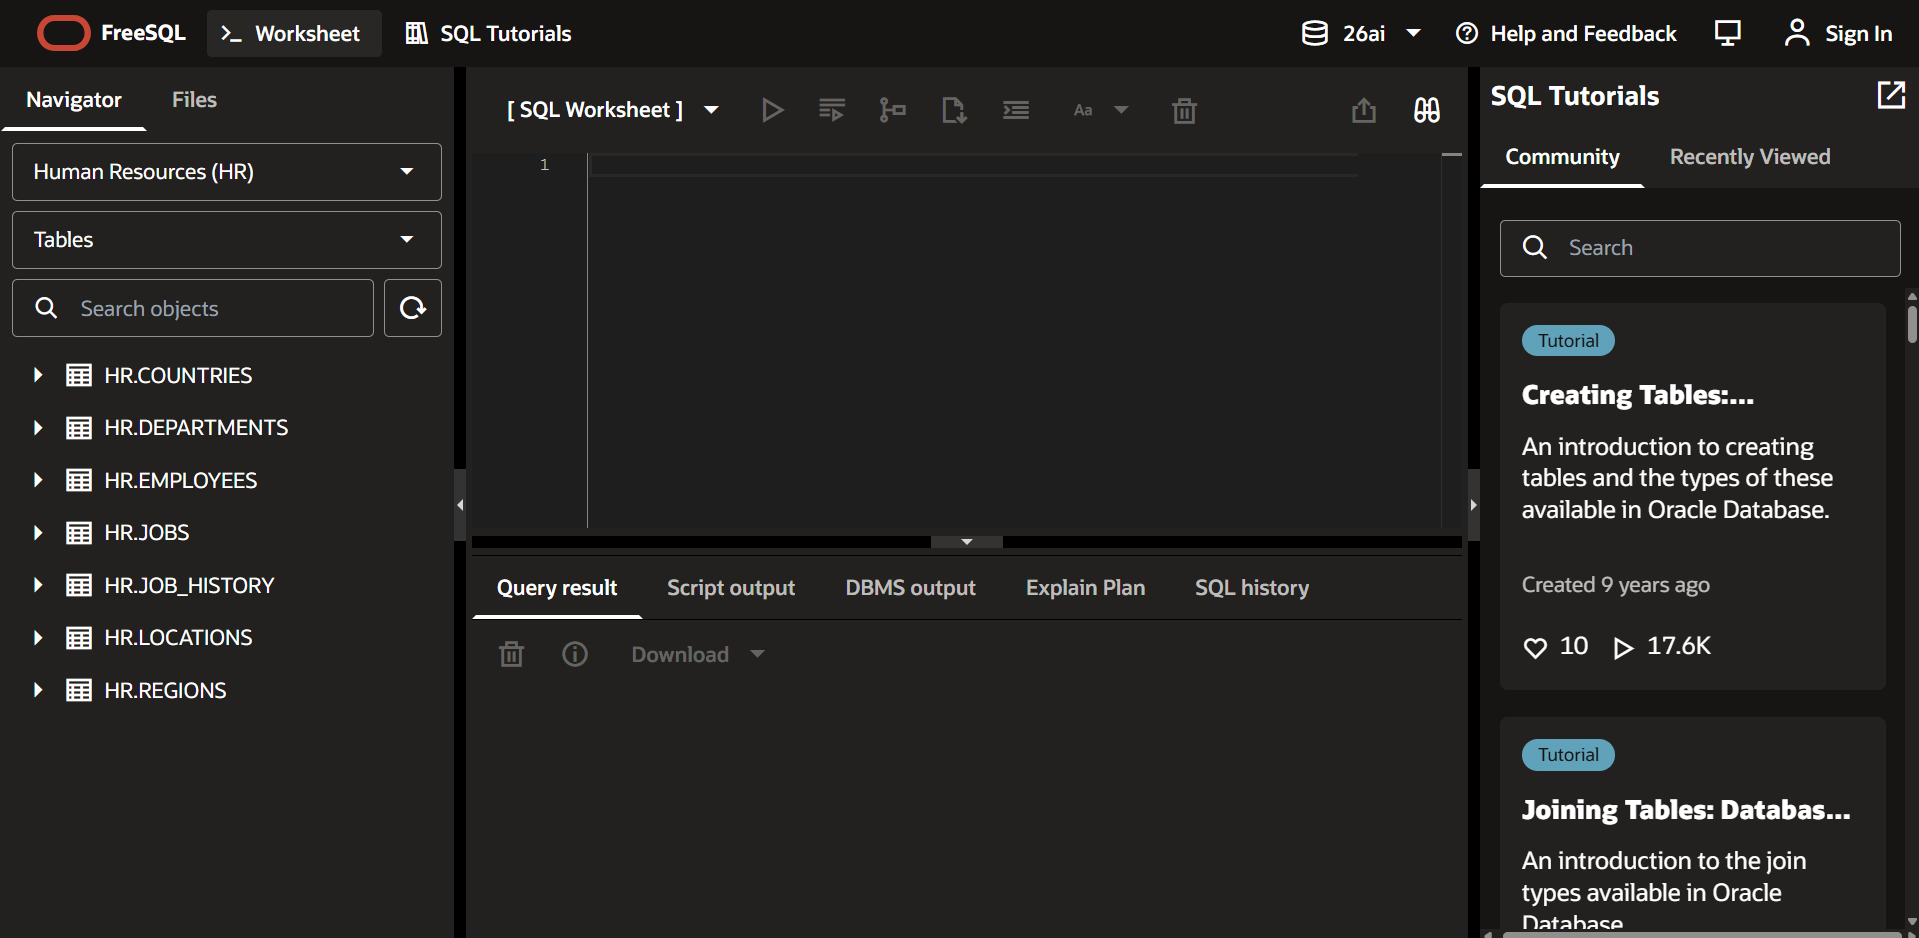The height and width of the screenshot is (938, 1919).
Task: Click the tutorials Search field
Action: click(1700, 248)
